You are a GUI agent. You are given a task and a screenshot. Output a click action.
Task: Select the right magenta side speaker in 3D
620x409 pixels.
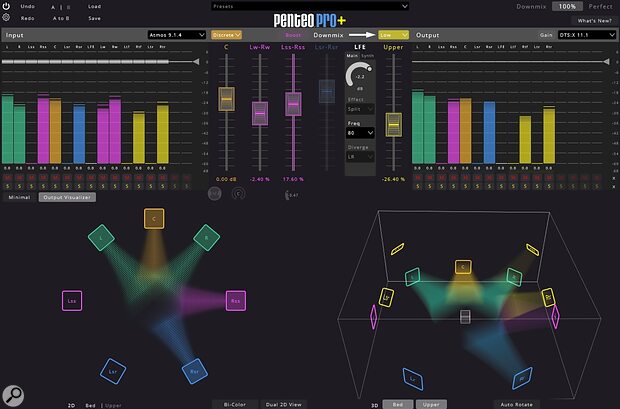tap(556, 317)
